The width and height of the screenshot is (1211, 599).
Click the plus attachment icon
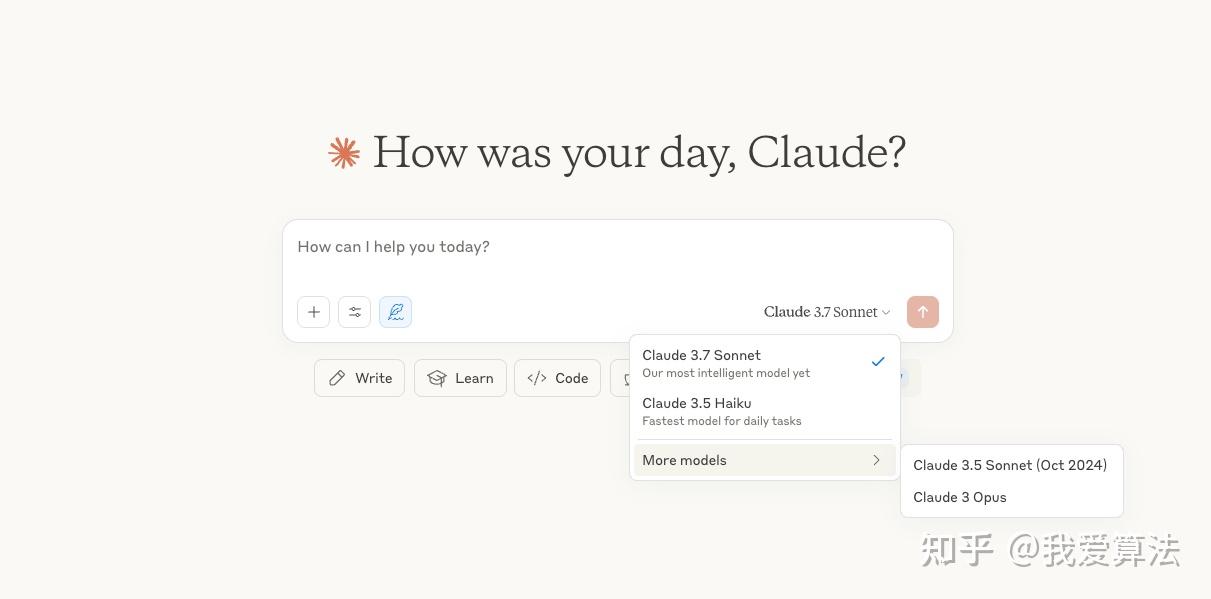313,312
